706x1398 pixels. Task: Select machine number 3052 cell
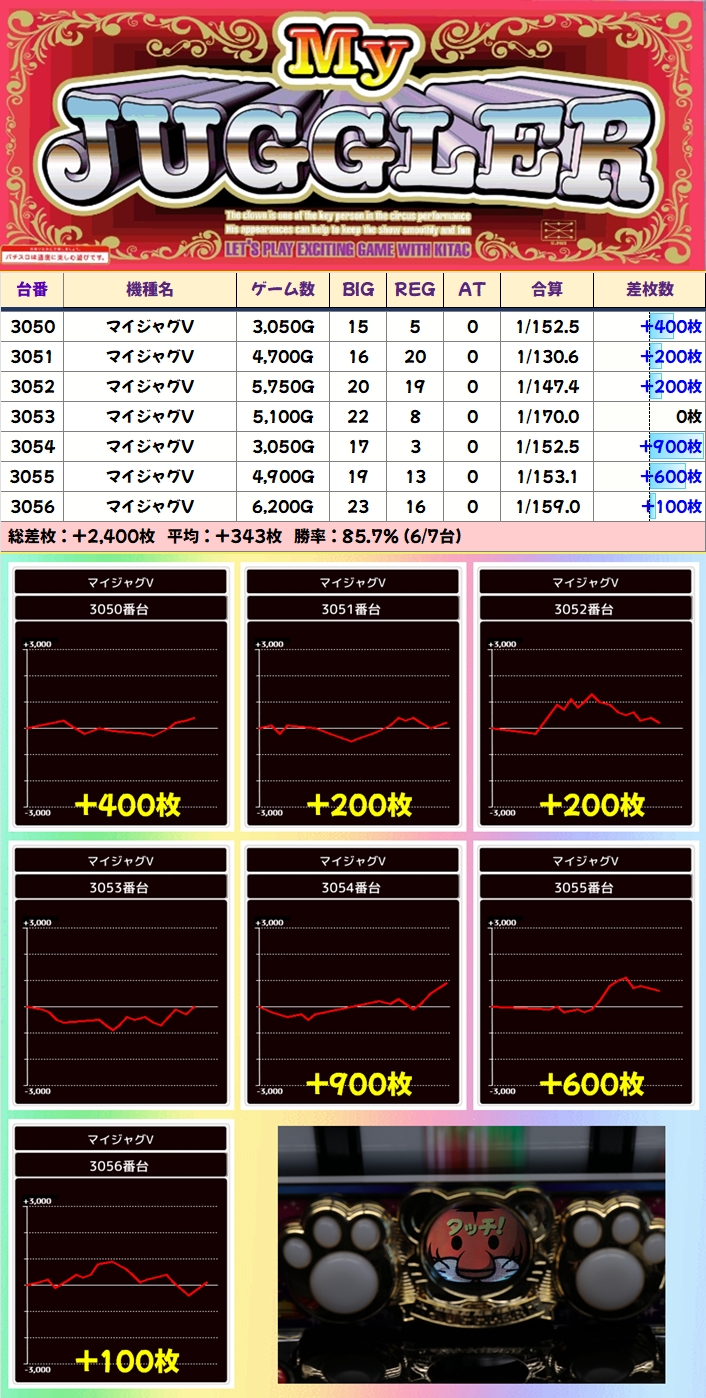tap(32, 387)
